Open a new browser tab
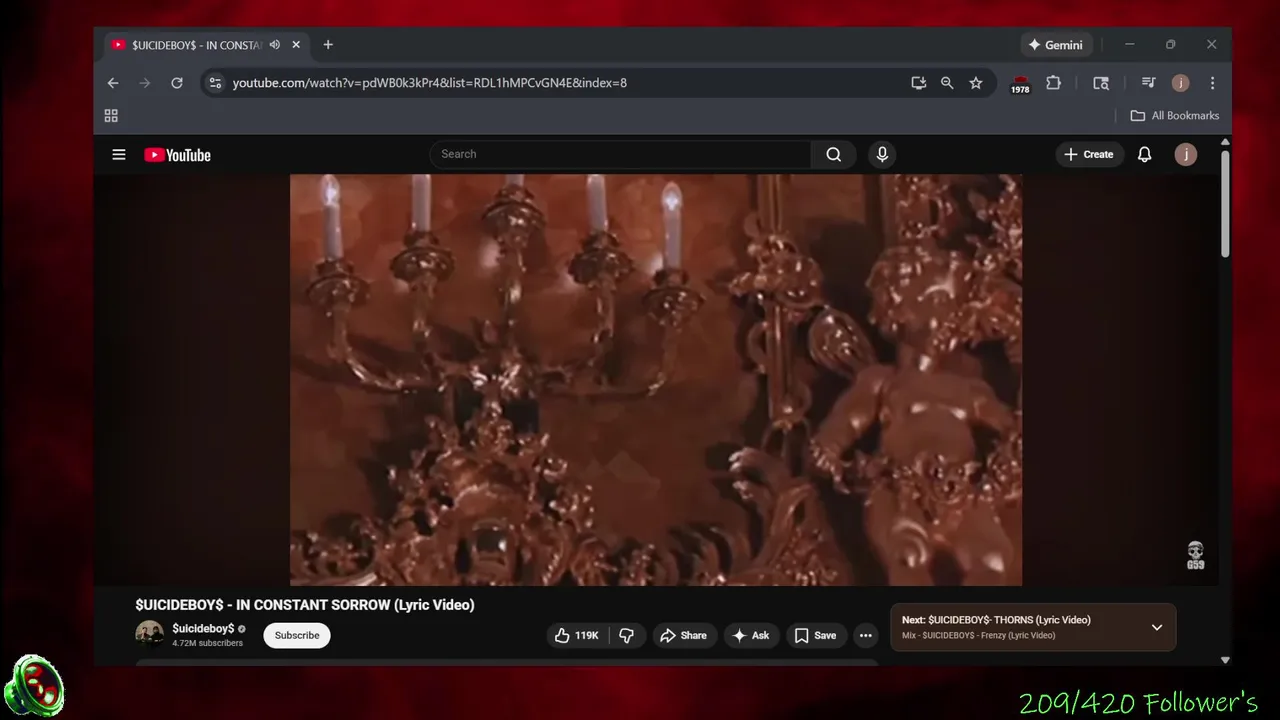The height and width of the screenshot is (720, 1280). (x=328, y=45)
